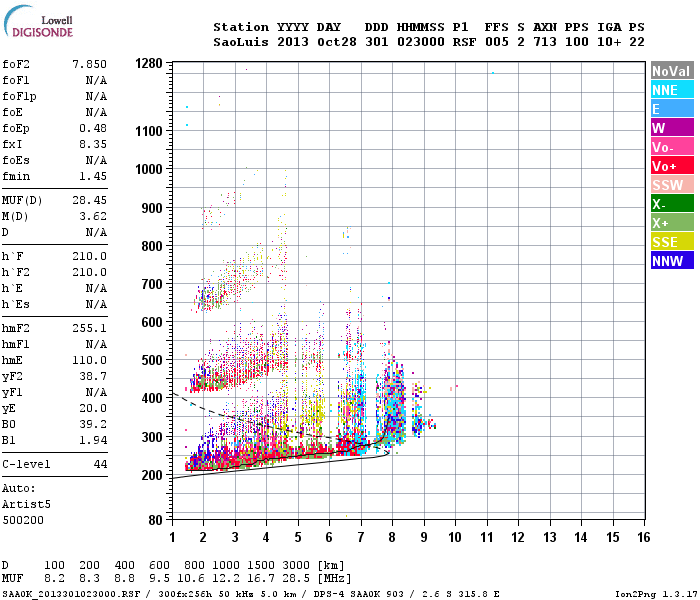
Task: Click the NoVal legend swatch
Action: 672,71
